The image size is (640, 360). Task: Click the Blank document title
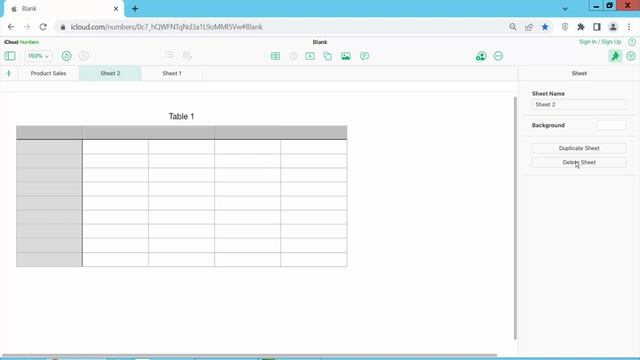click(320, 42)
